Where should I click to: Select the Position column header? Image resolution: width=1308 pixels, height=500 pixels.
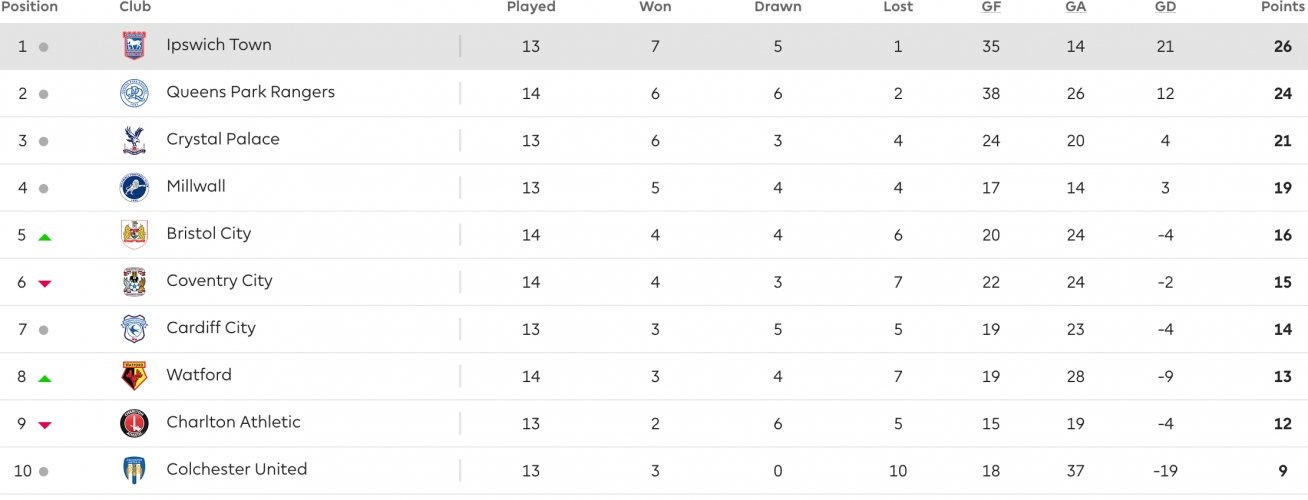click(30, 7)
